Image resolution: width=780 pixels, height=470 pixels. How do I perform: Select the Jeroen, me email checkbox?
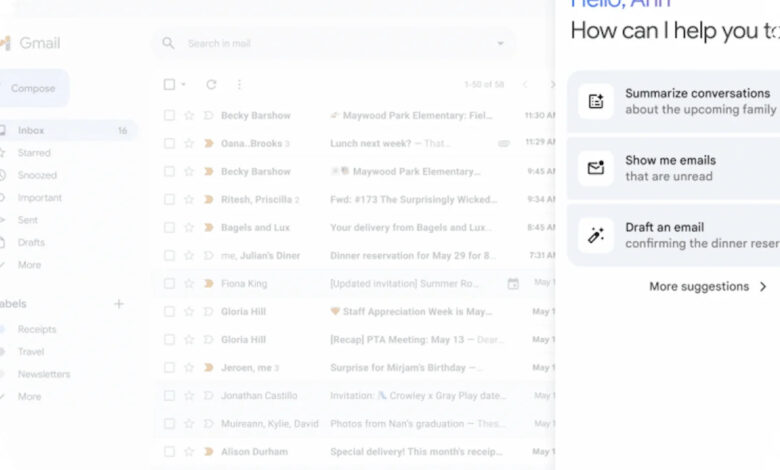[169, 368]
